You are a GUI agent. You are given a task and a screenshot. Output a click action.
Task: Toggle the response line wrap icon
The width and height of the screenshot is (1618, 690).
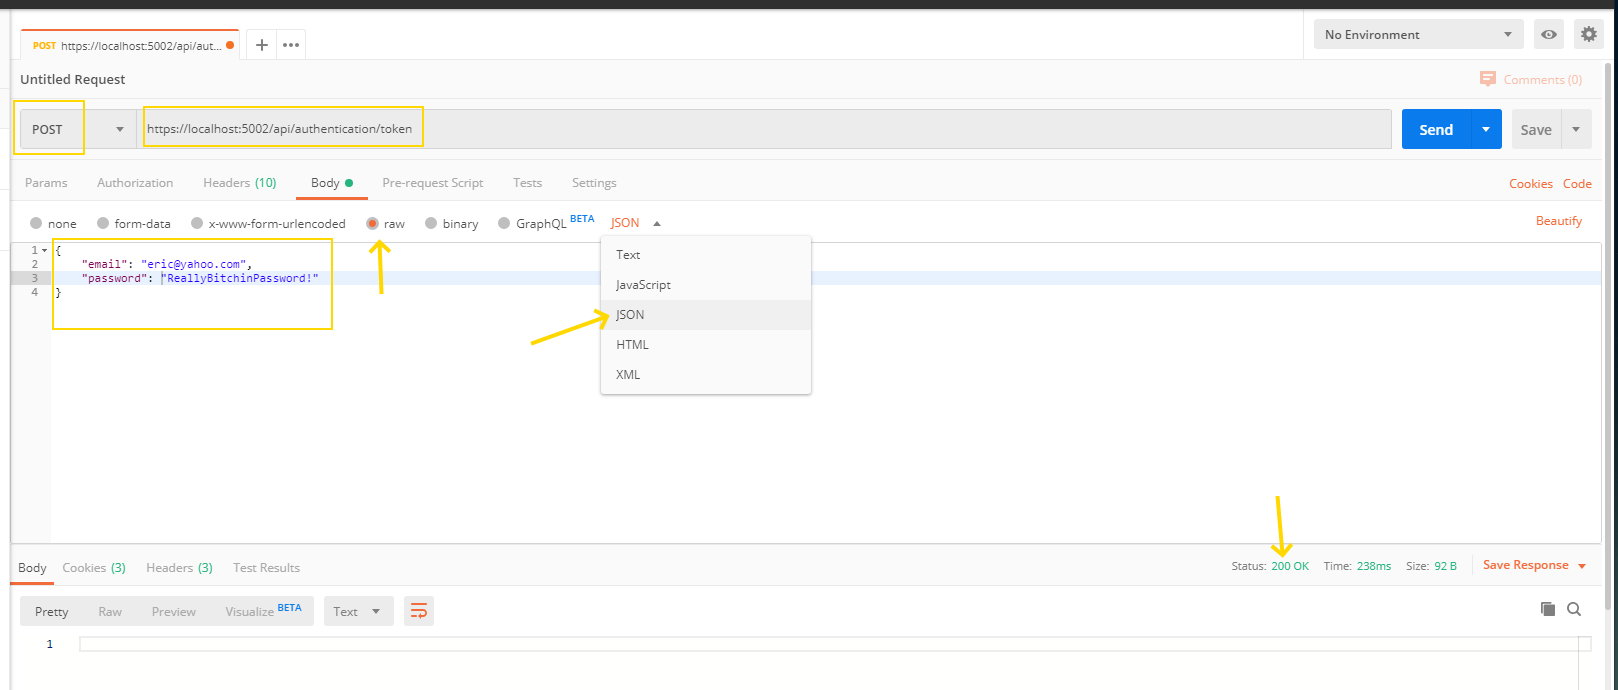pyautogui.click(x=419, y=611)
